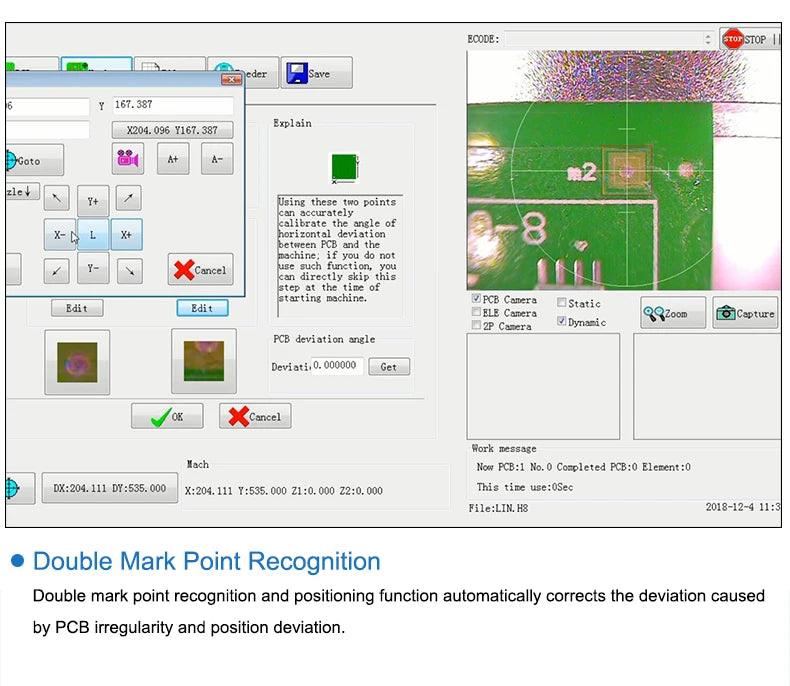Click the up-right diagonal arrow button
Viewport: 790px width, 686px height.
coord(128,198)
